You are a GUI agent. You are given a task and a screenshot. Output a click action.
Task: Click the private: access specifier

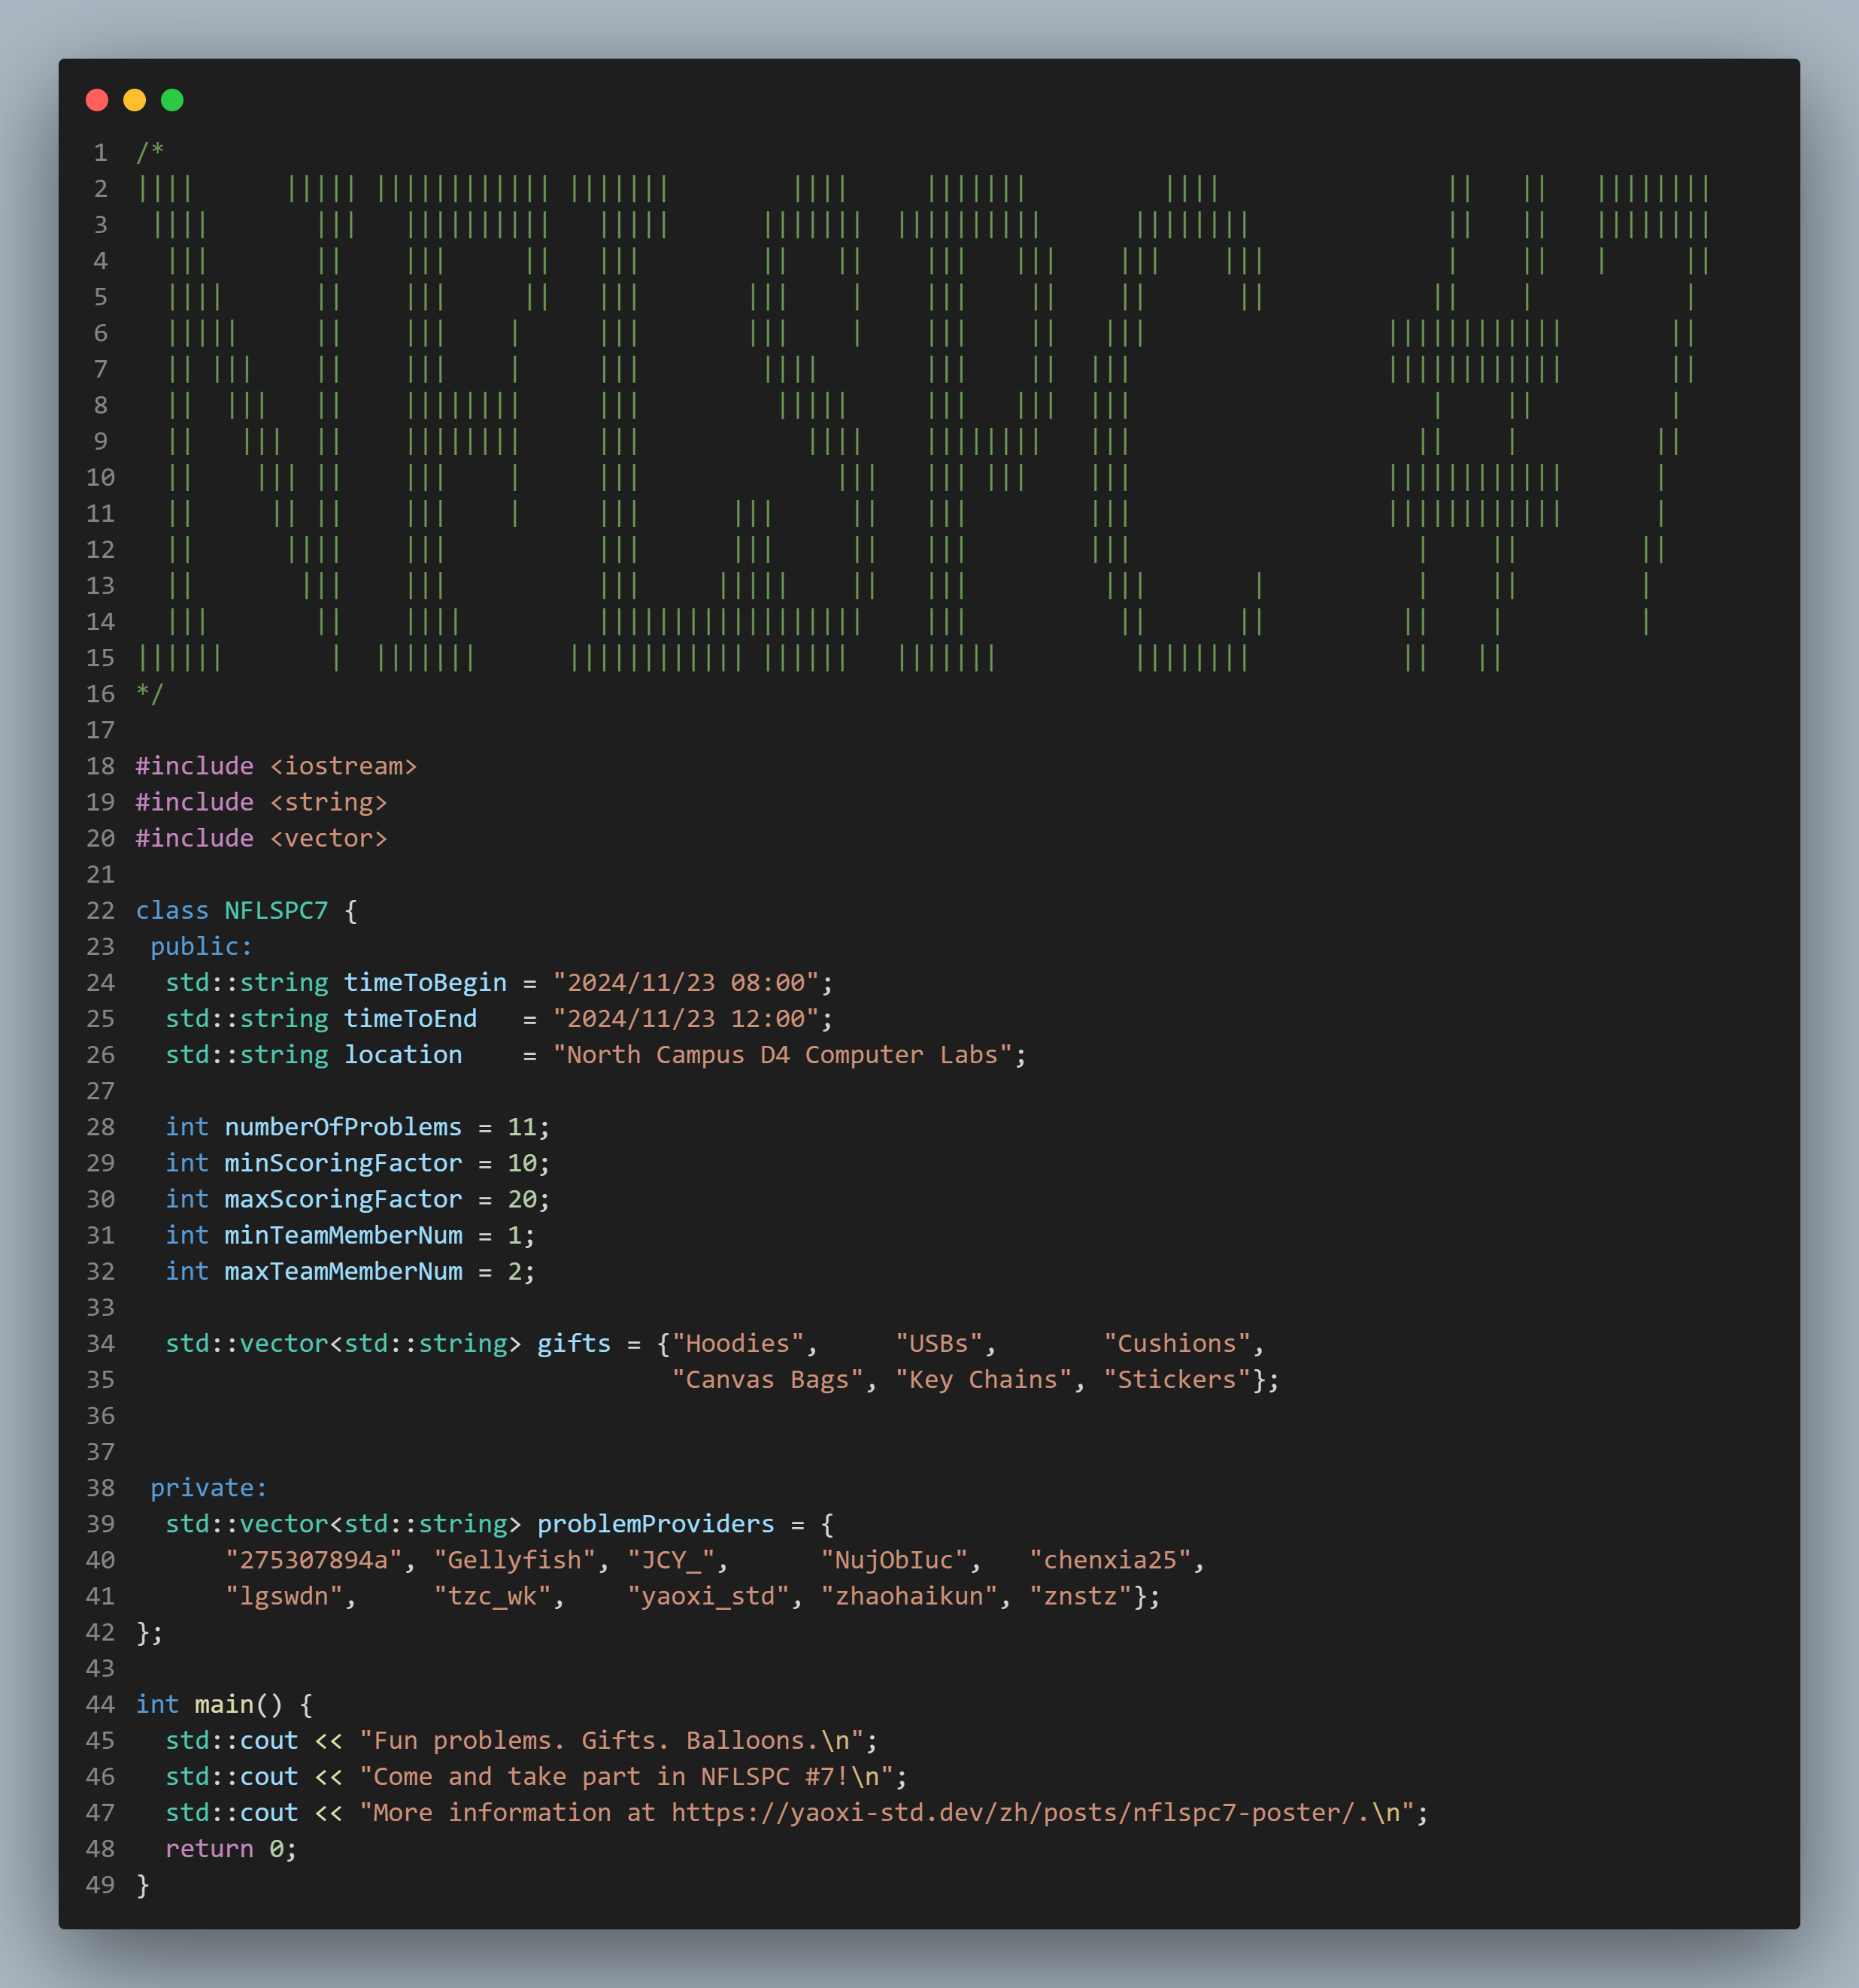(208, 1488)
